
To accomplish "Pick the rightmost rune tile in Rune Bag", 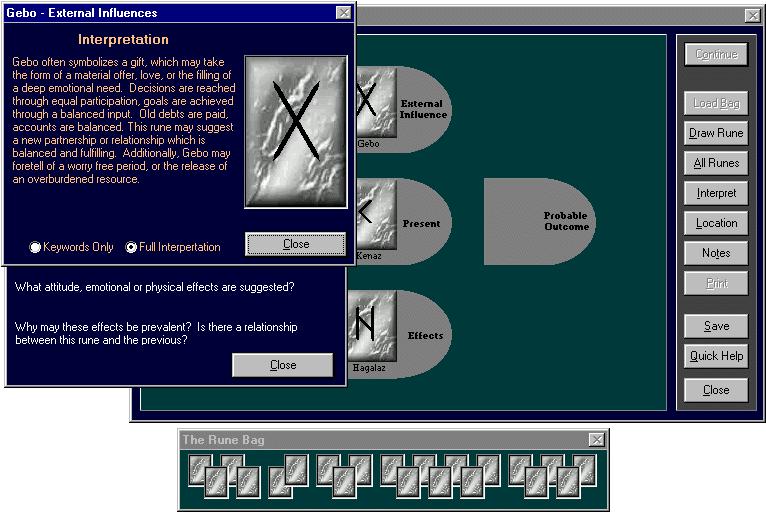I will [x=585, y=470].
